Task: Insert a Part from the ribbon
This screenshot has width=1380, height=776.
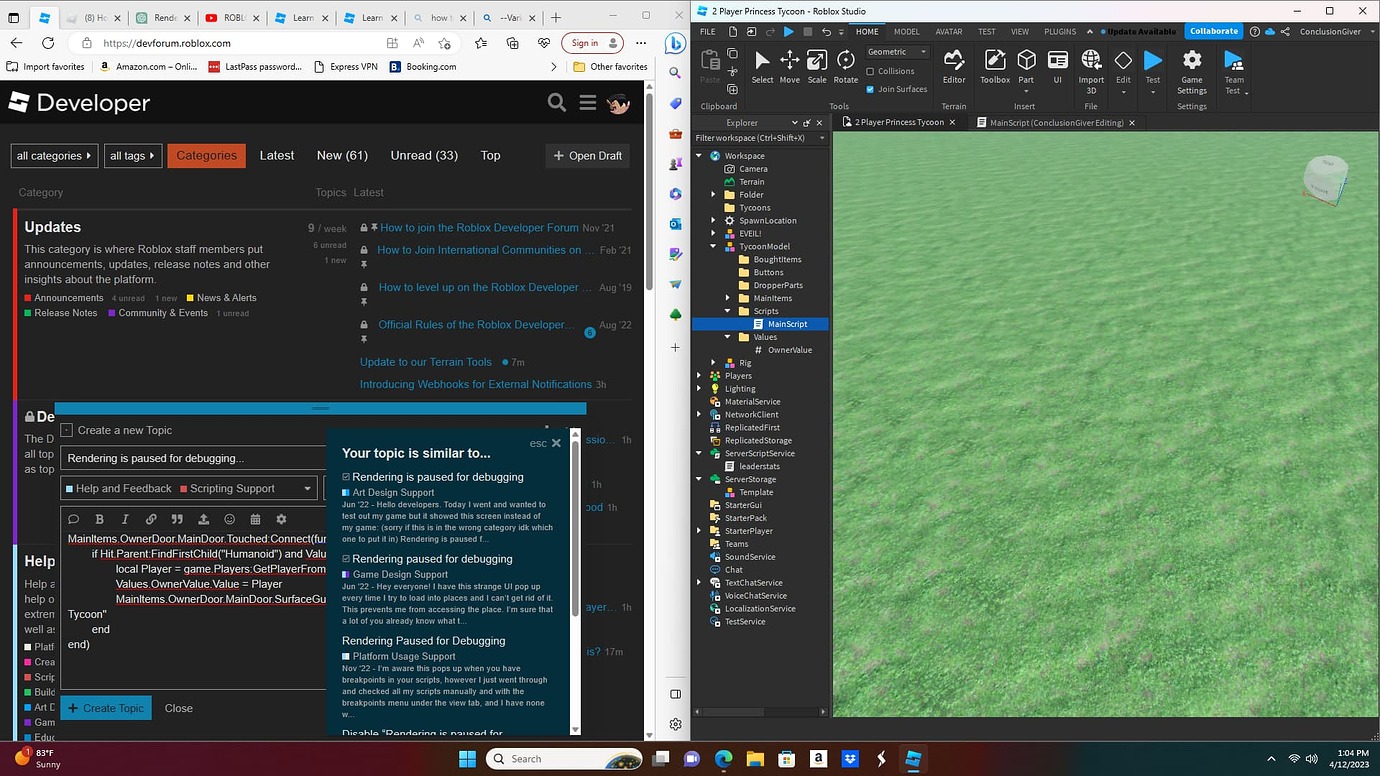Action: 1026,67
